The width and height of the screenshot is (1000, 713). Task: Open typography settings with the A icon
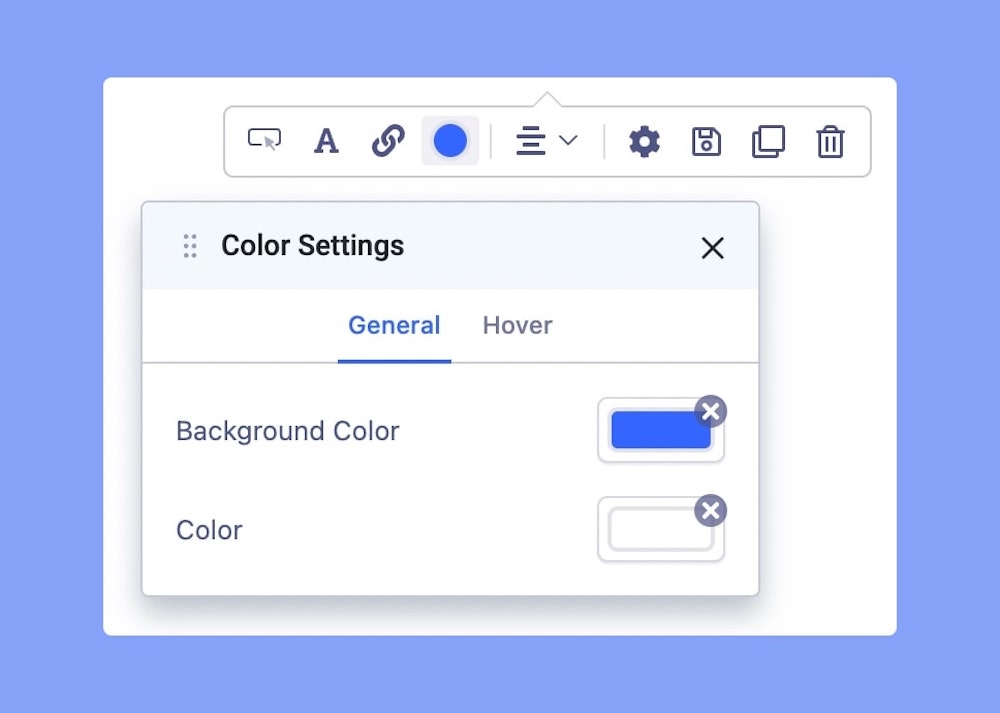coord(326,141)
